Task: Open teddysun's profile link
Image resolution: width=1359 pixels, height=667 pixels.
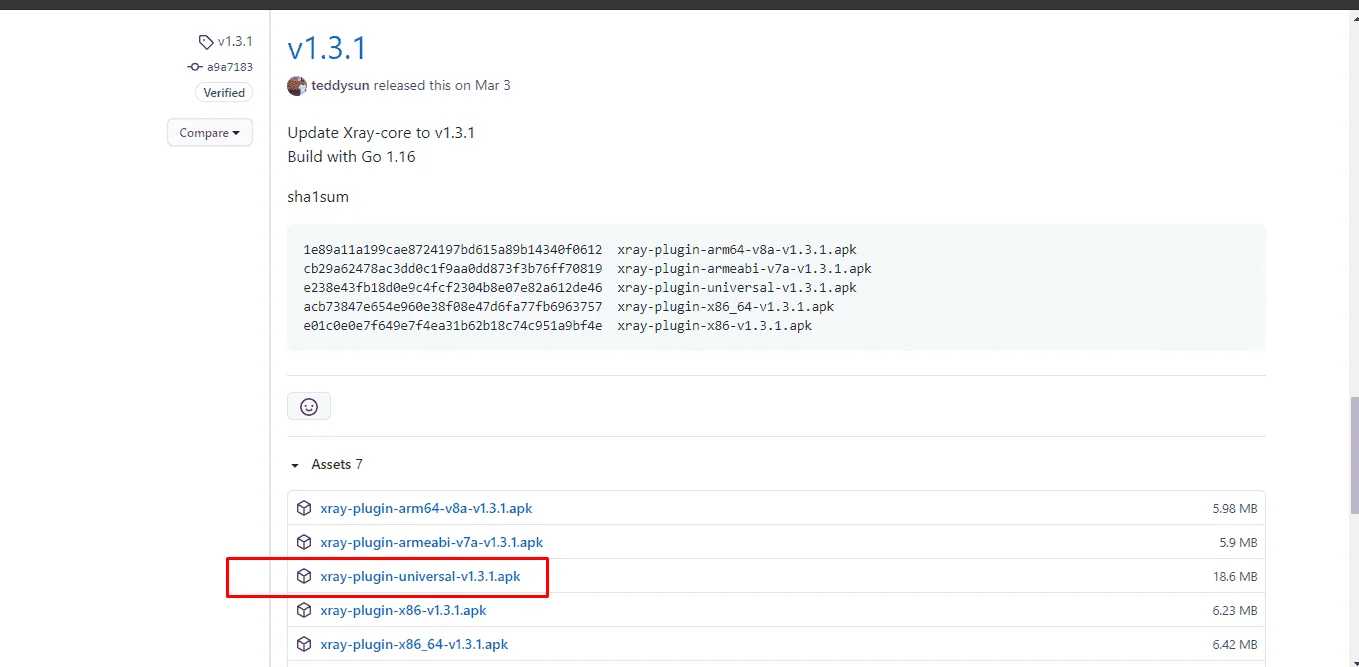Action: (341, 86)
